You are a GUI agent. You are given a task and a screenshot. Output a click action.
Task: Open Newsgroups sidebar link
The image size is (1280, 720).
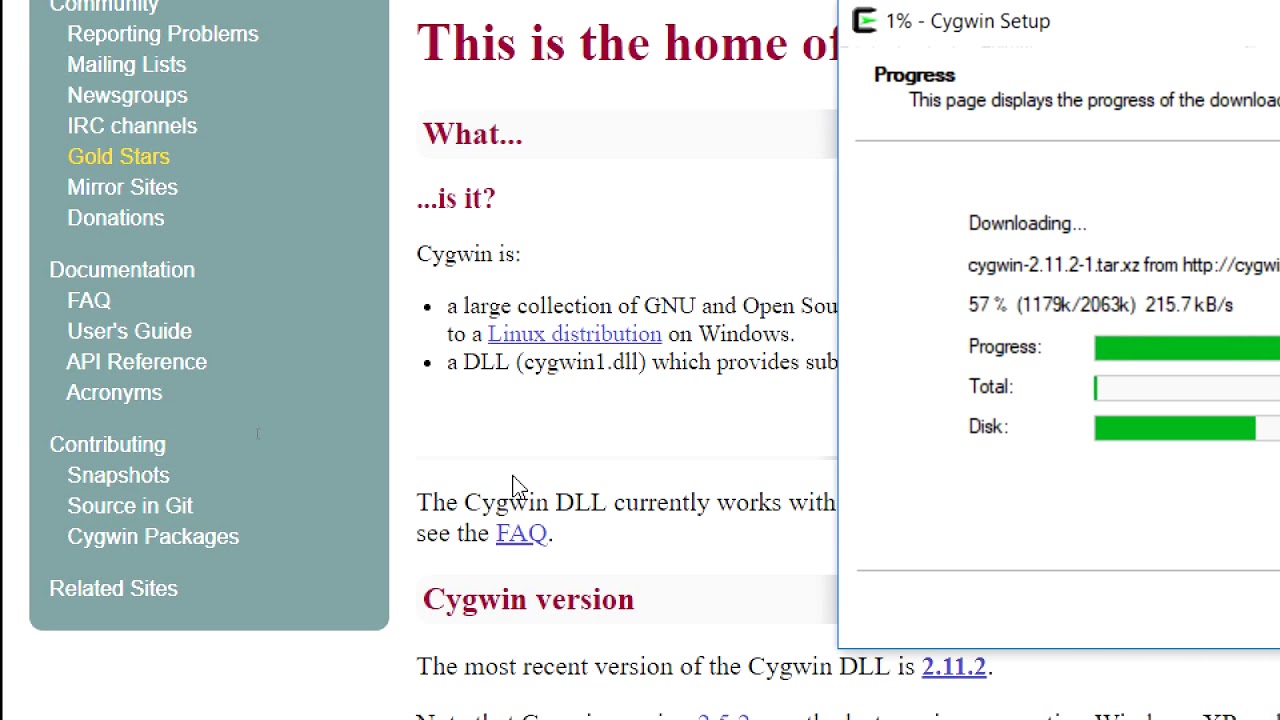tap(127, 95)
